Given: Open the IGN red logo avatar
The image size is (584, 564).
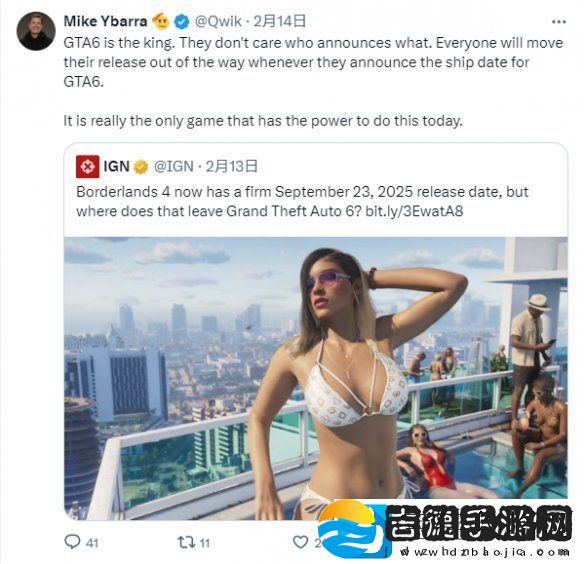Looking at the screenshot, I should coord(88,166).
